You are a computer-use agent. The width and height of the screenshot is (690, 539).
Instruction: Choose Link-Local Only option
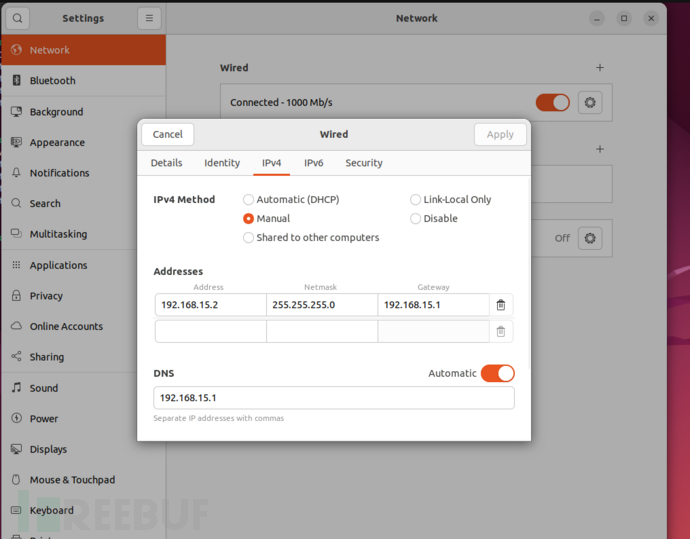tap(416, 200)
